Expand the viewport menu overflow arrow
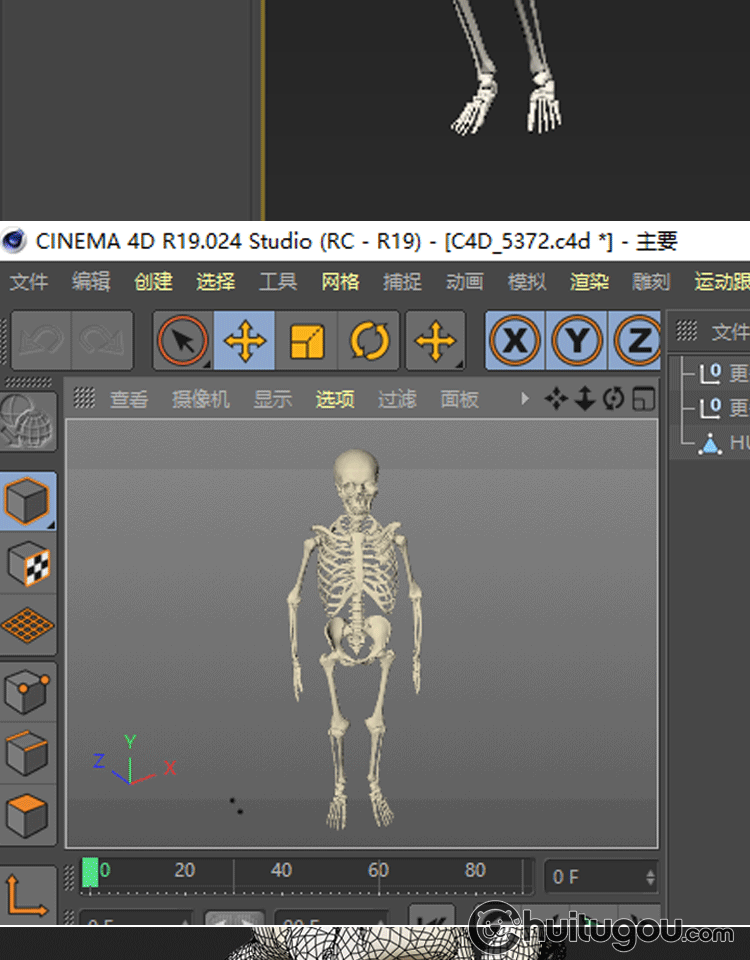 pos(525,400)
